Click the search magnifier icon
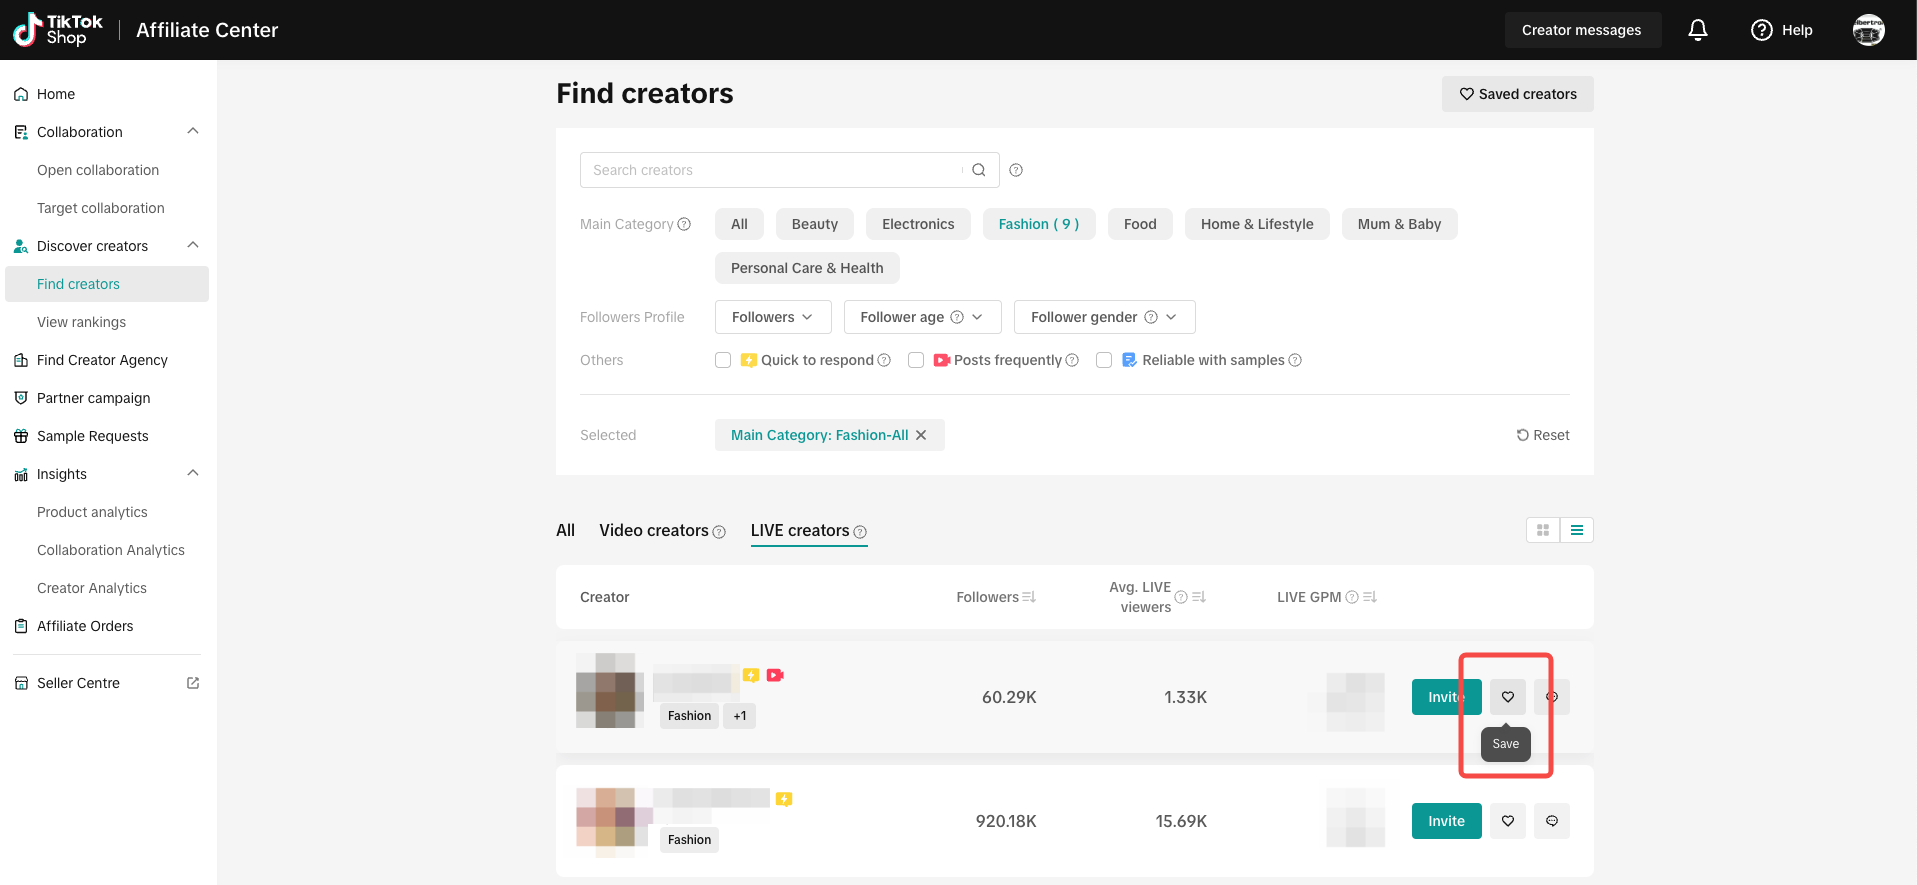The image size is (1917, 885). 979,170
